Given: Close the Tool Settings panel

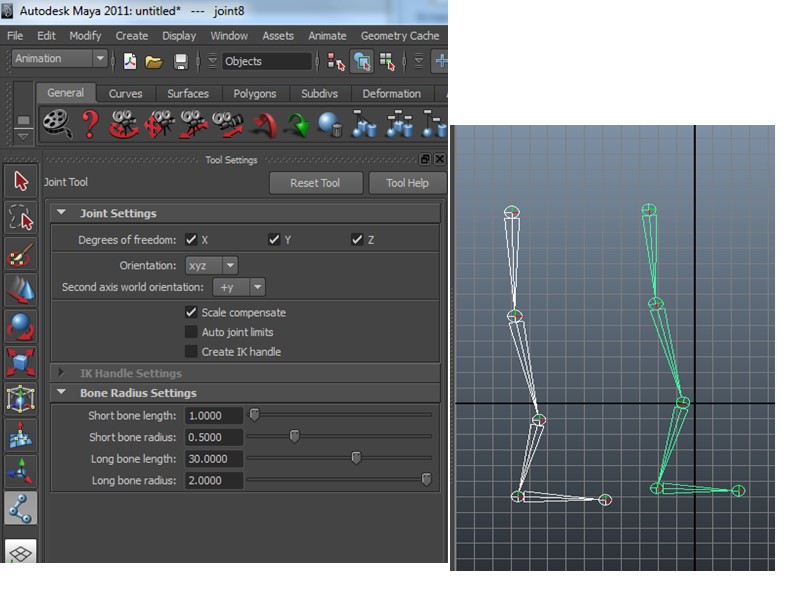Looking at the screenshot, I should (x=439, y=159).
